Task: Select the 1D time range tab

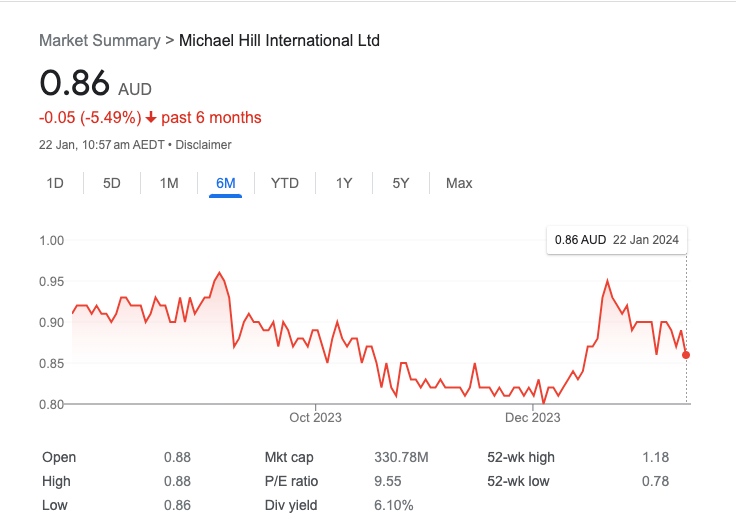Action: pos(55,183)
